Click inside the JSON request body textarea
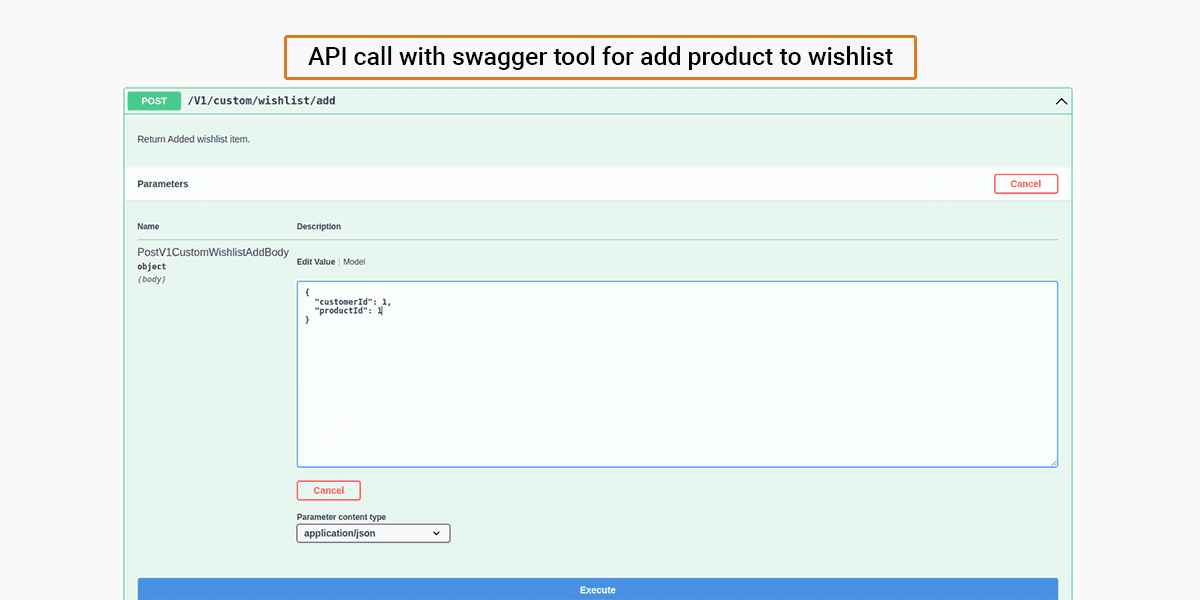Image resolution: width=1200 pixels, height=600 pixels. [x=677, y=374]
